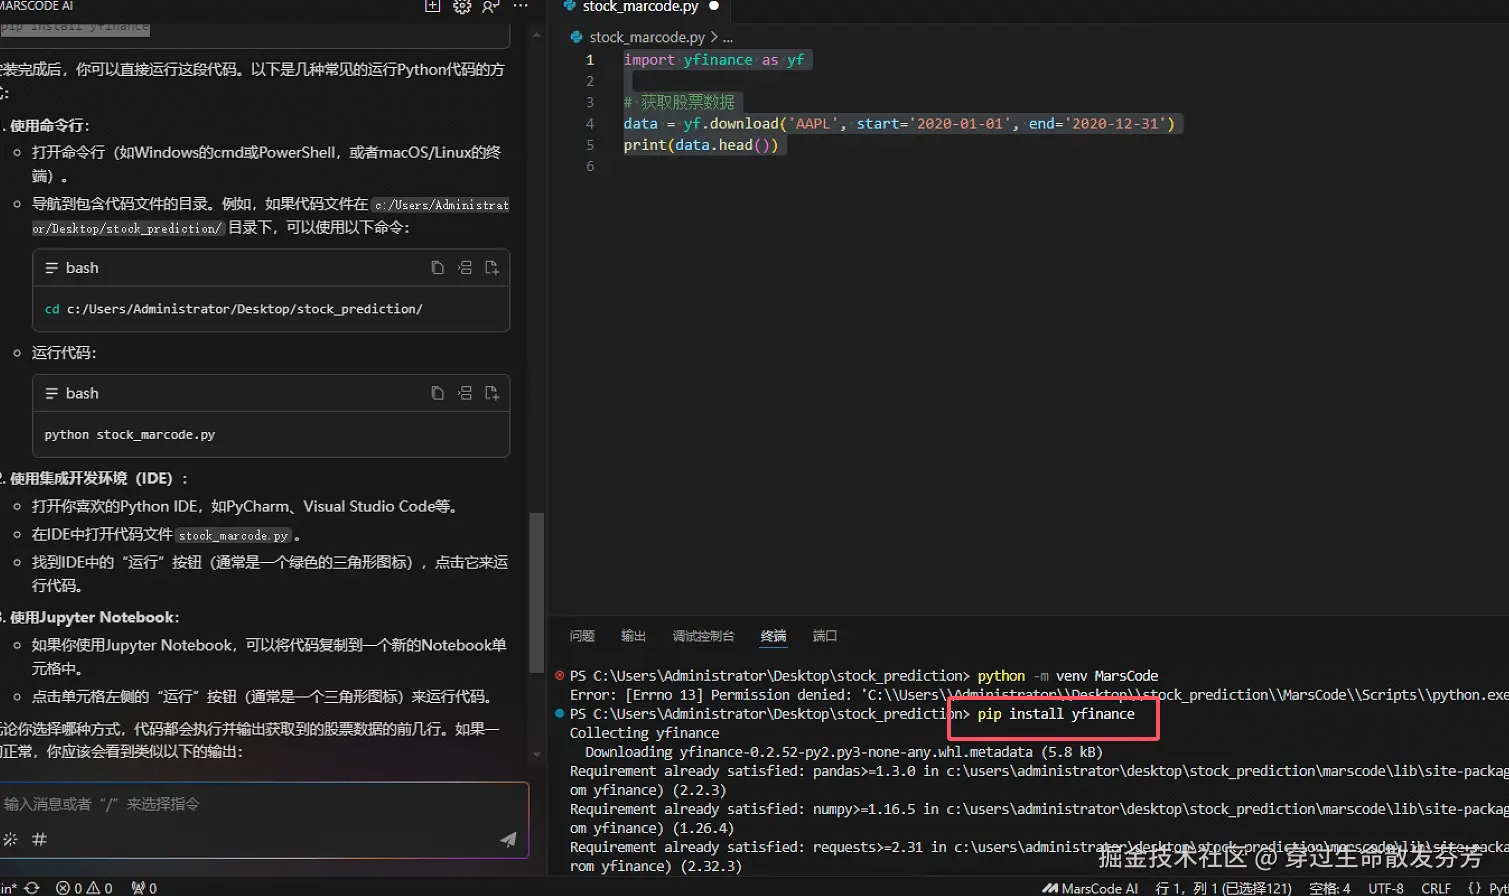Click the # context reference icon

pyautogui.click(x=40, y=839)
